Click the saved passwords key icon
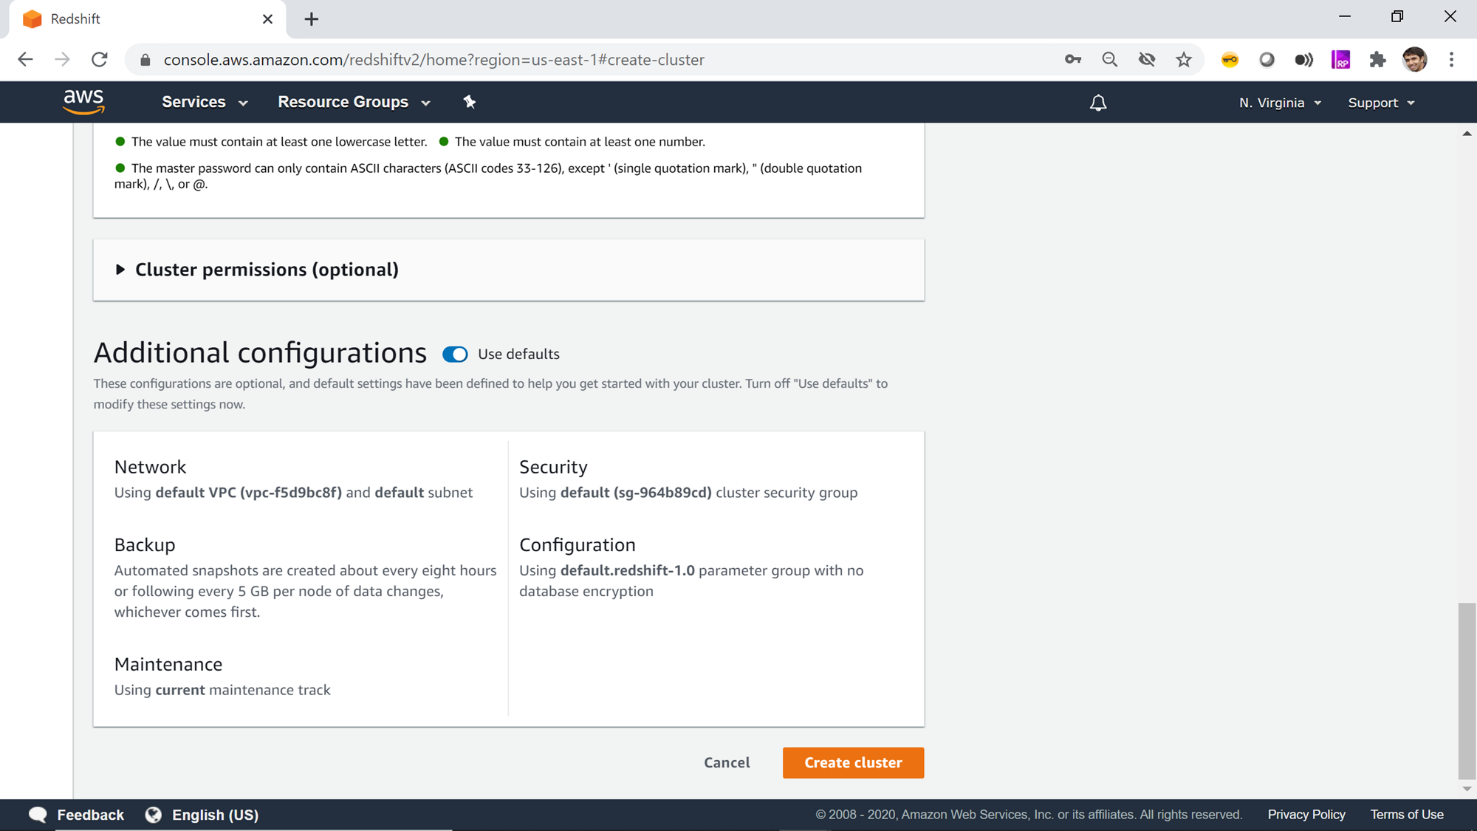 1073,60
